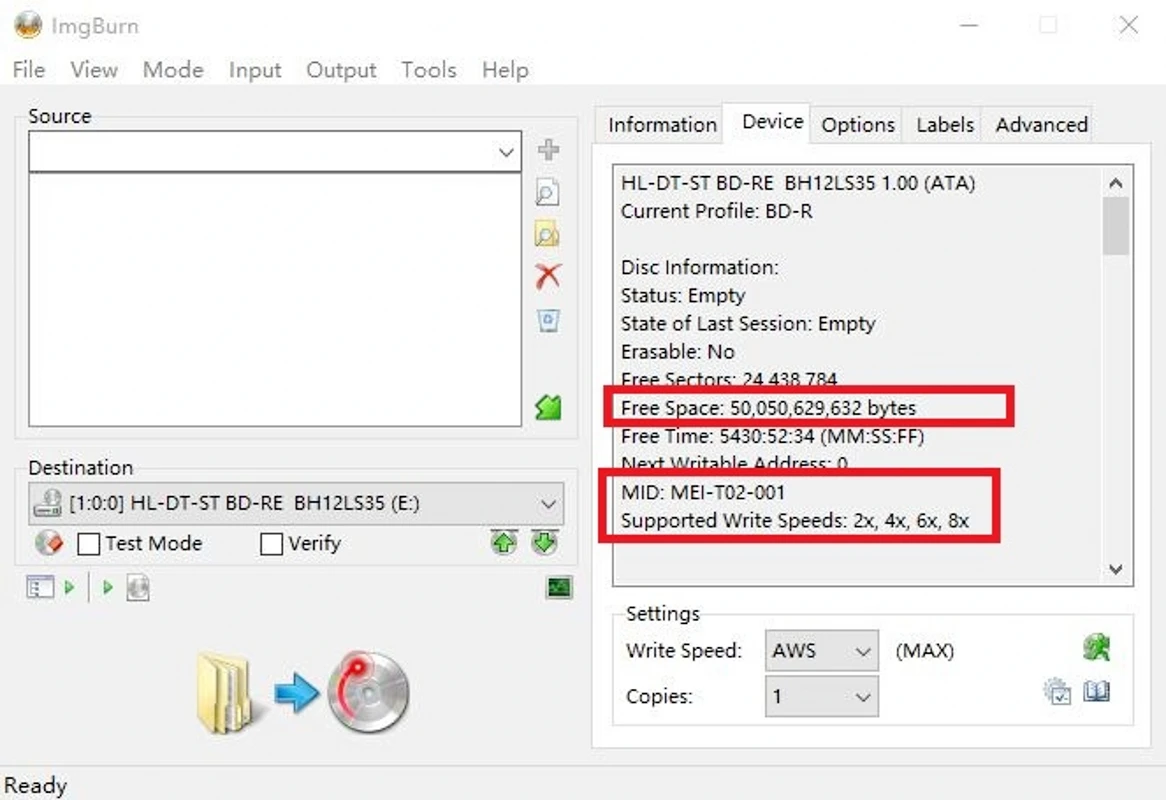Switch to the Options tab
Screen dimensions: 1166x800
[856, 125]
